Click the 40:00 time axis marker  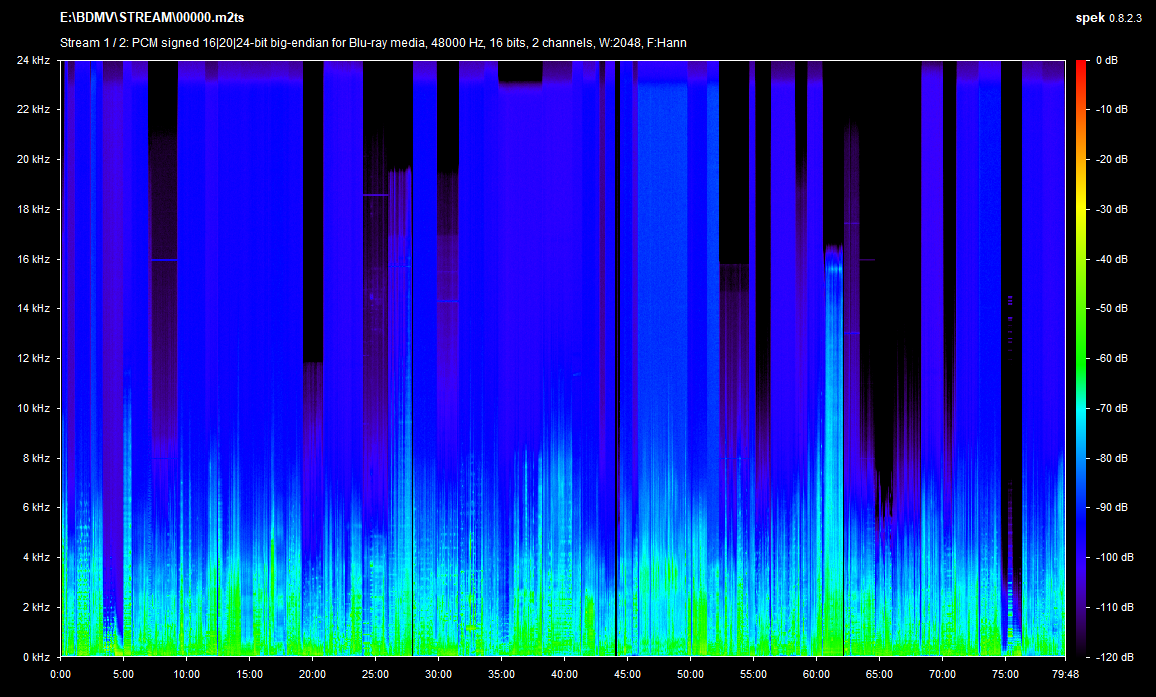pos(565,673)
